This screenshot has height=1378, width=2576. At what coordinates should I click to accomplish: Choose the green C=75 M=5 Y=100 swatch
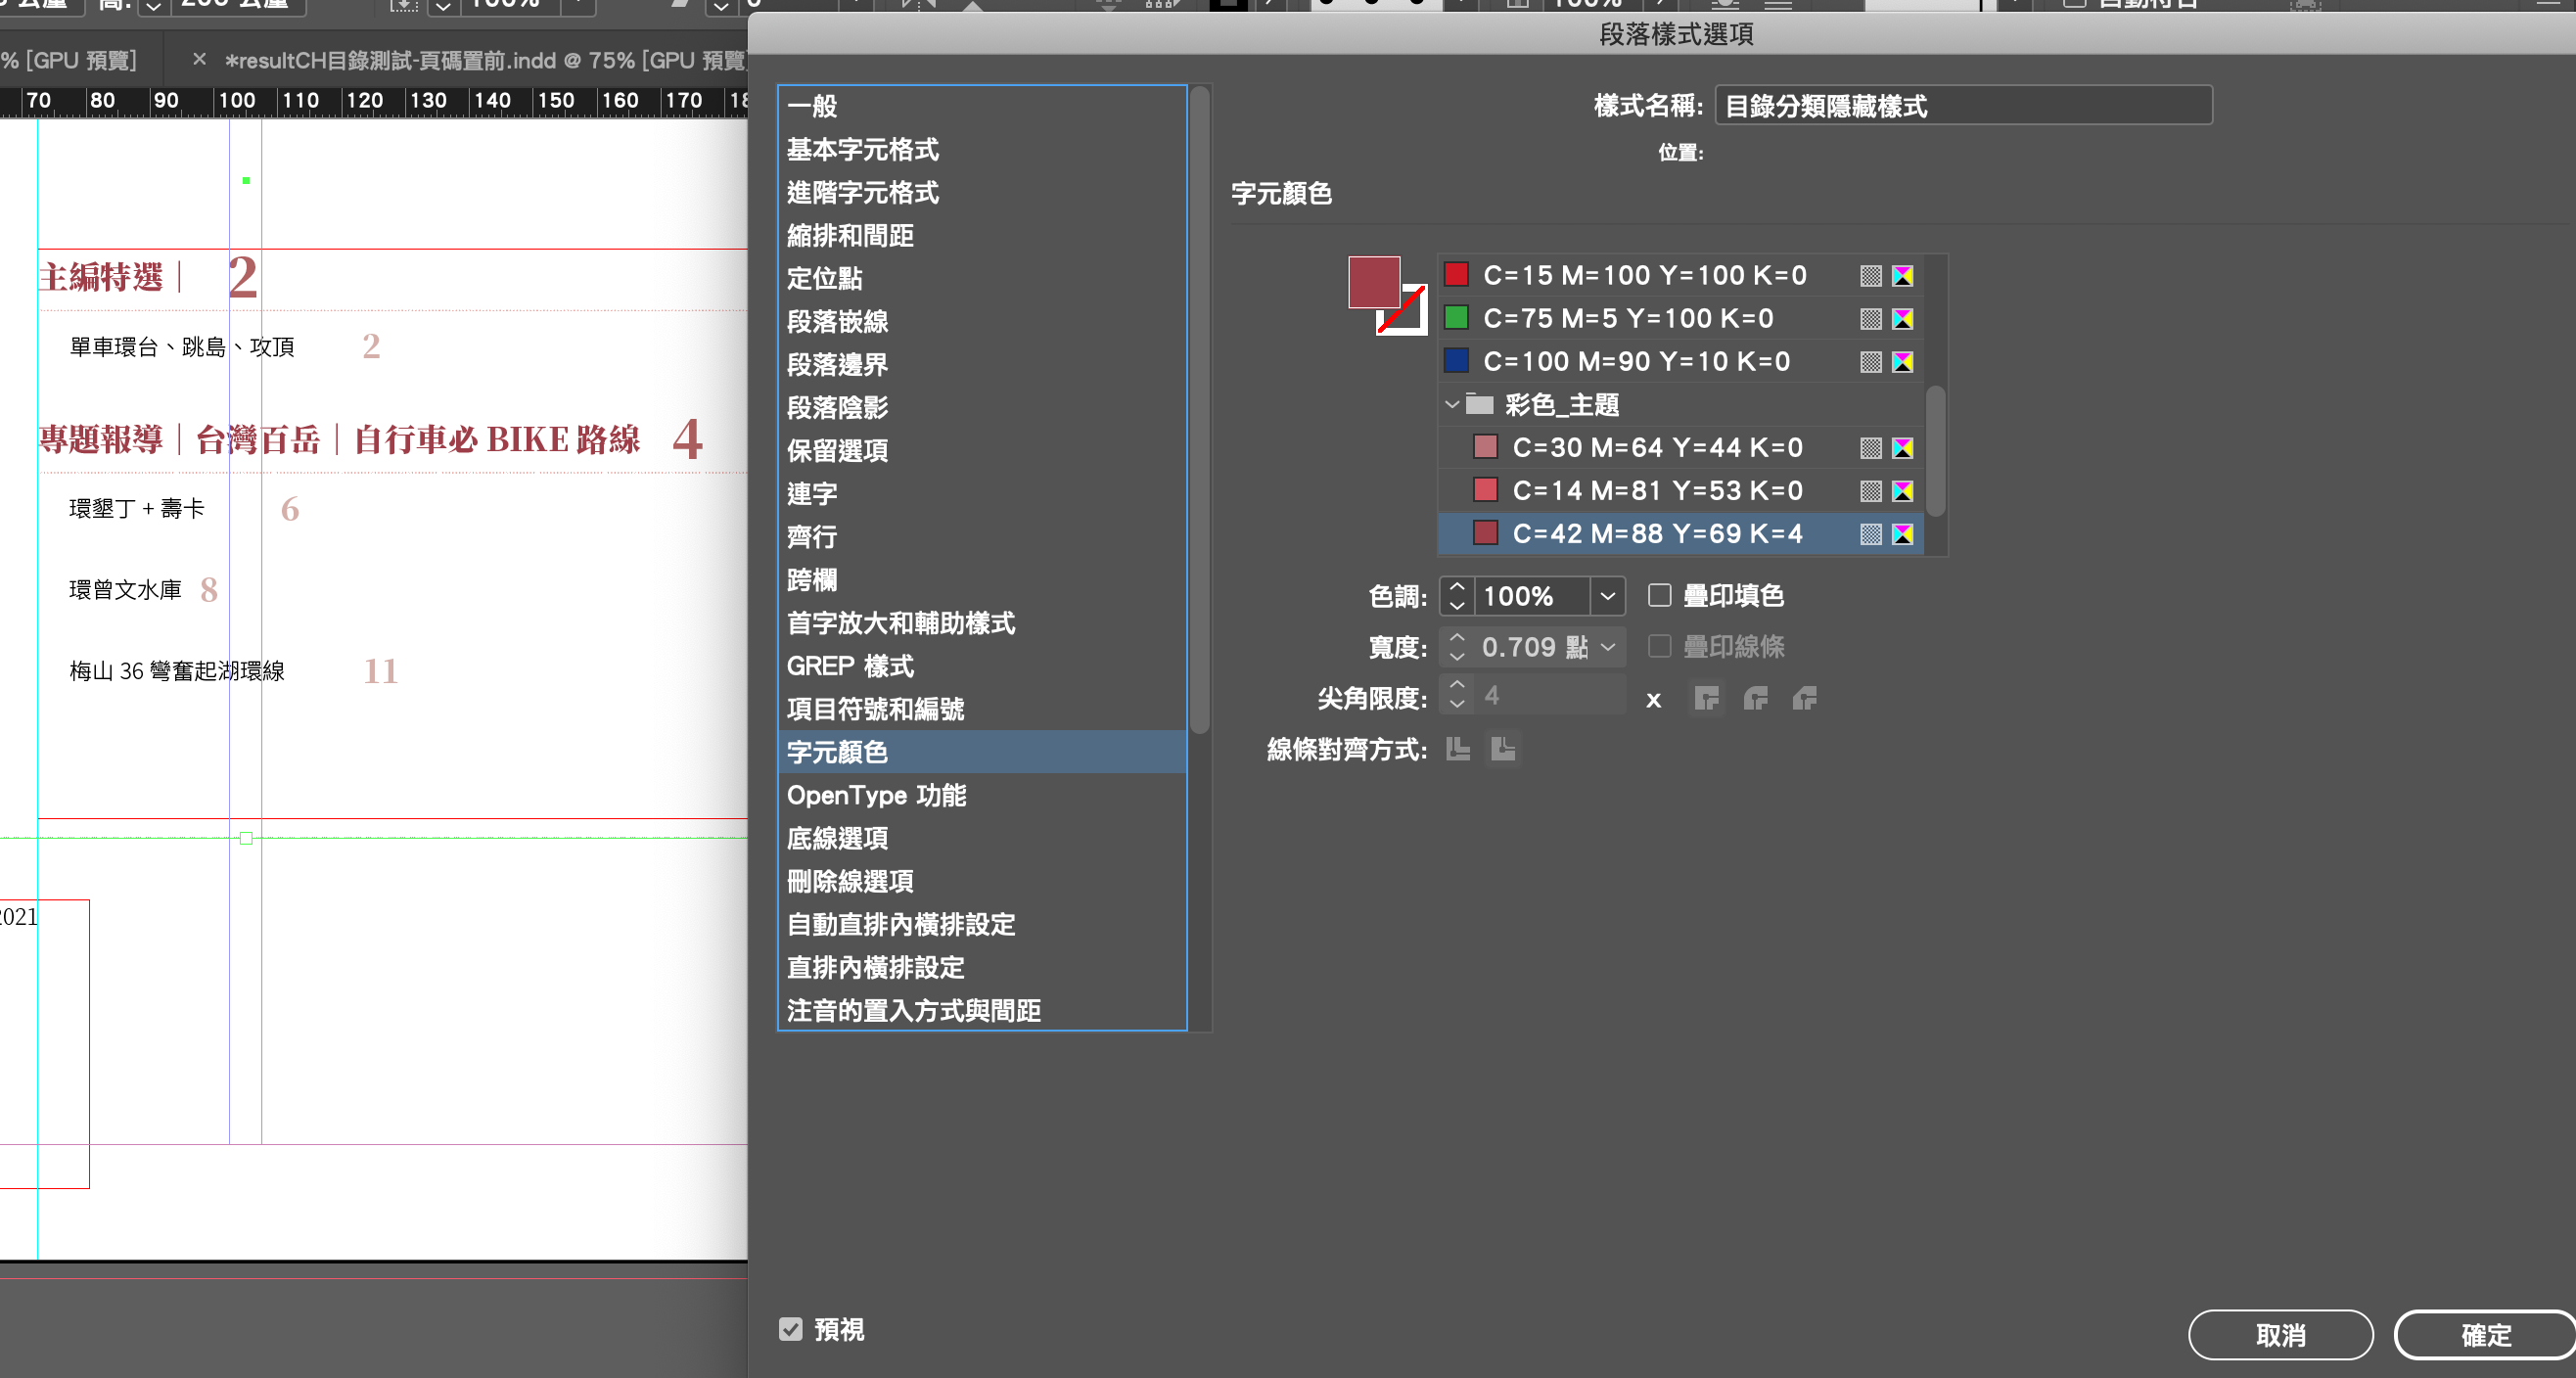[1627, 318]
